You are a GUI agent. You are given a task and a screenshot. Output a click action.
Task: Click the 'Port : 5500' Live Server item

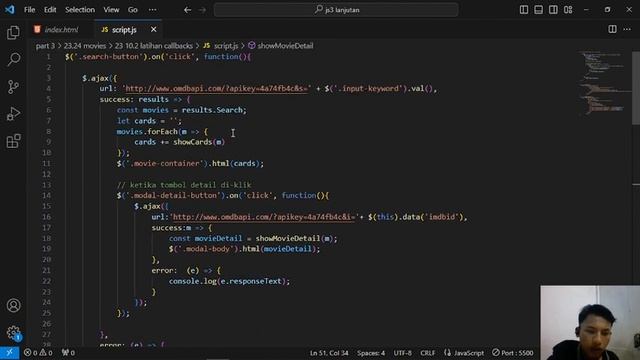(x=513, y=353)
